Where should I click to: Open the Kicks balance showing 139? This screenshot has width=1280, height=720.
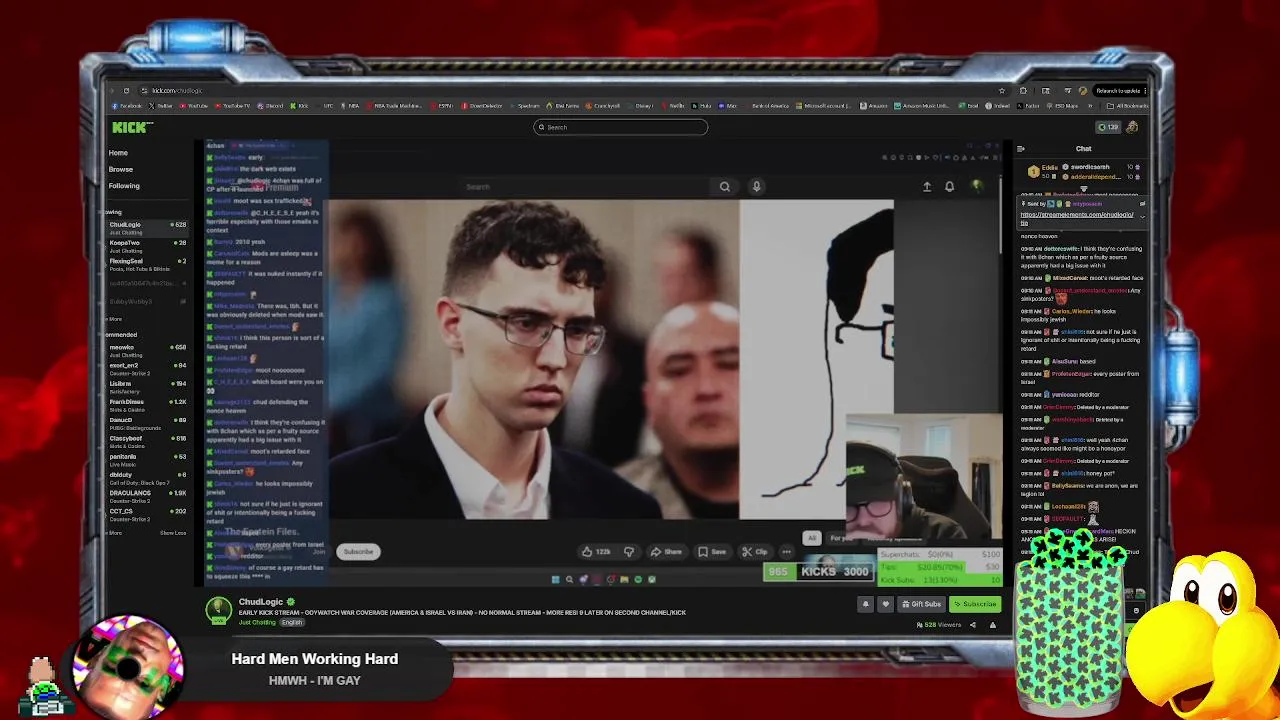click(x=1108, y=127)
